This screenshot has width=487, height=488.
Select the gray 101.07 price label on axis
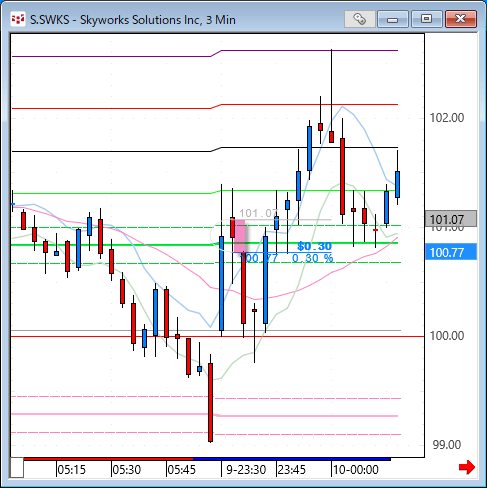451,219
